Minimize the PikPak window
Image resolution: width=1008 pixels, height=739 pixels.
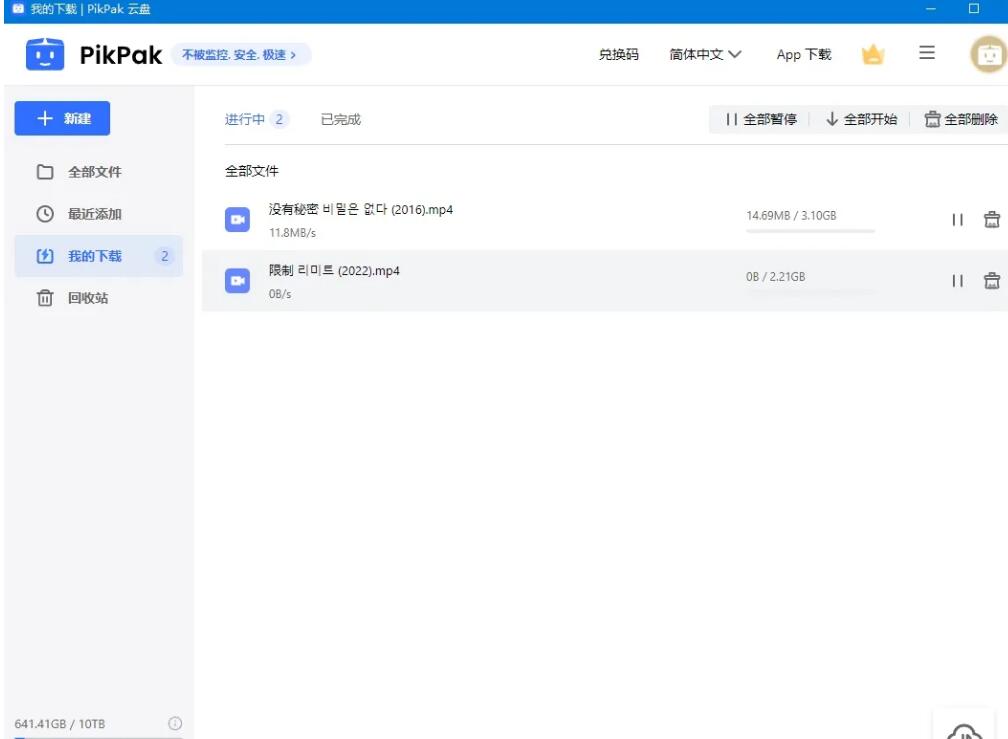(x=930, y=8)
